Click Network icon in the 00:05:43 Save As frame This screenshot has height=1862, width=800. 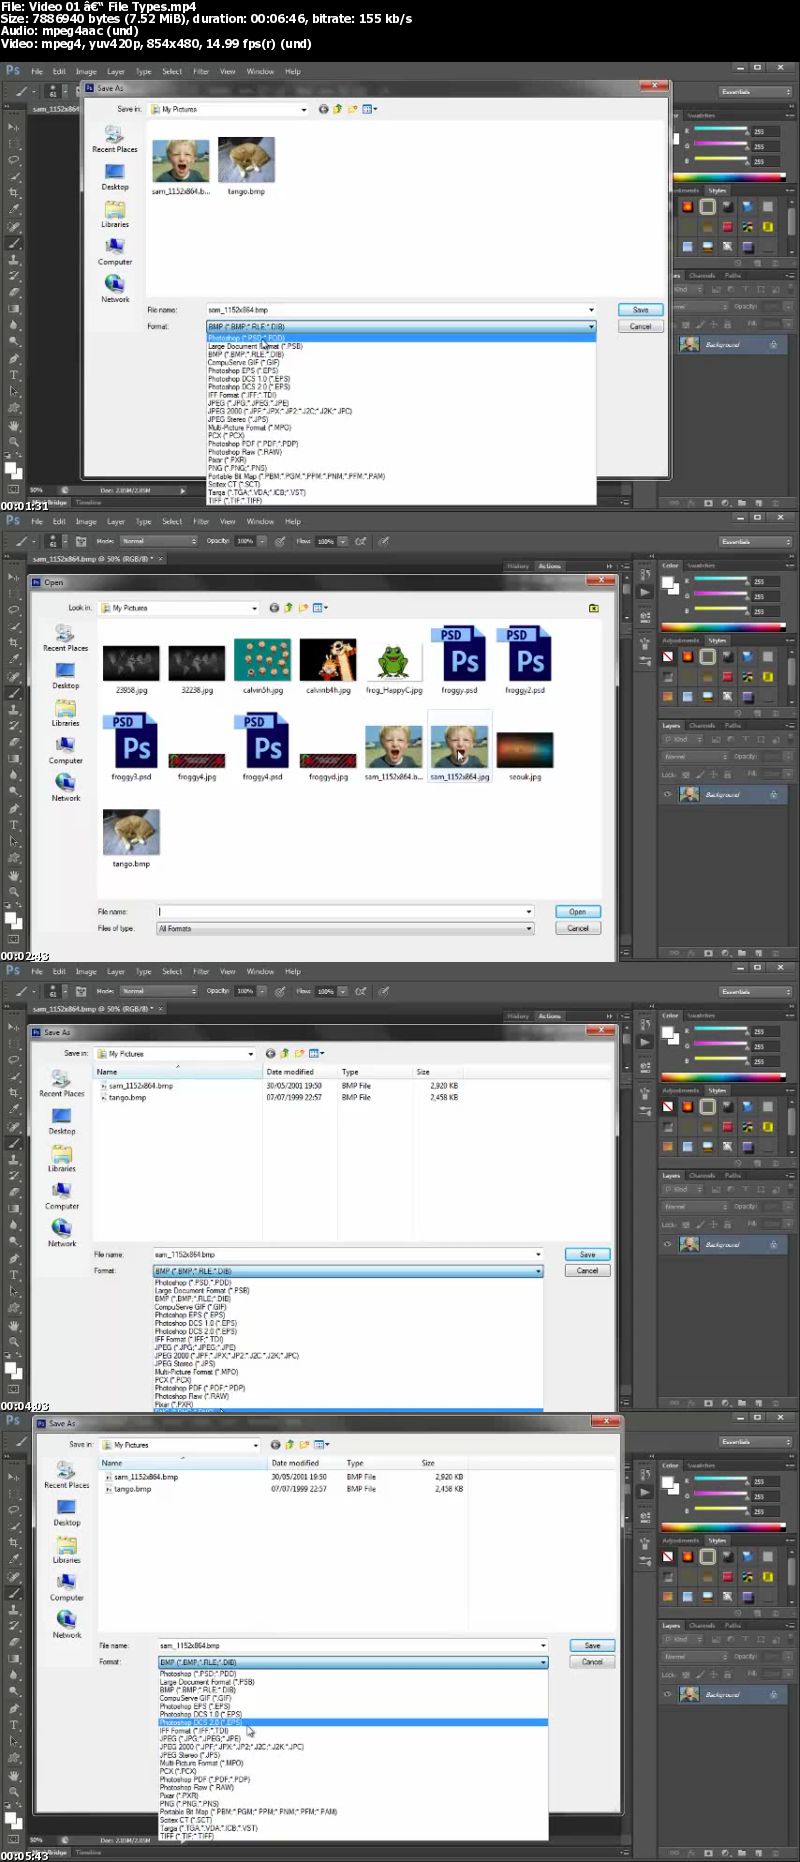(66, 1618)
